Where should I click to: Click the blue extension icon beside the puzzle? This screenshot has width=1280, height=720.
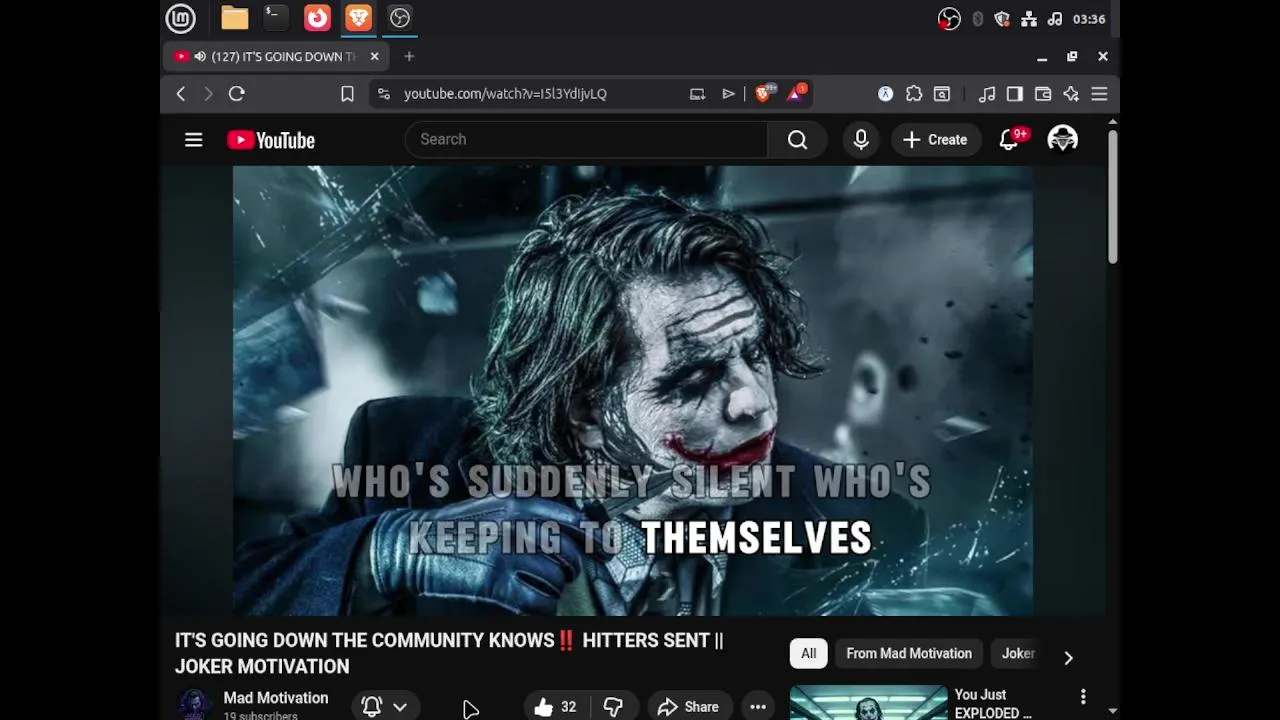click(x=885, y=94)
